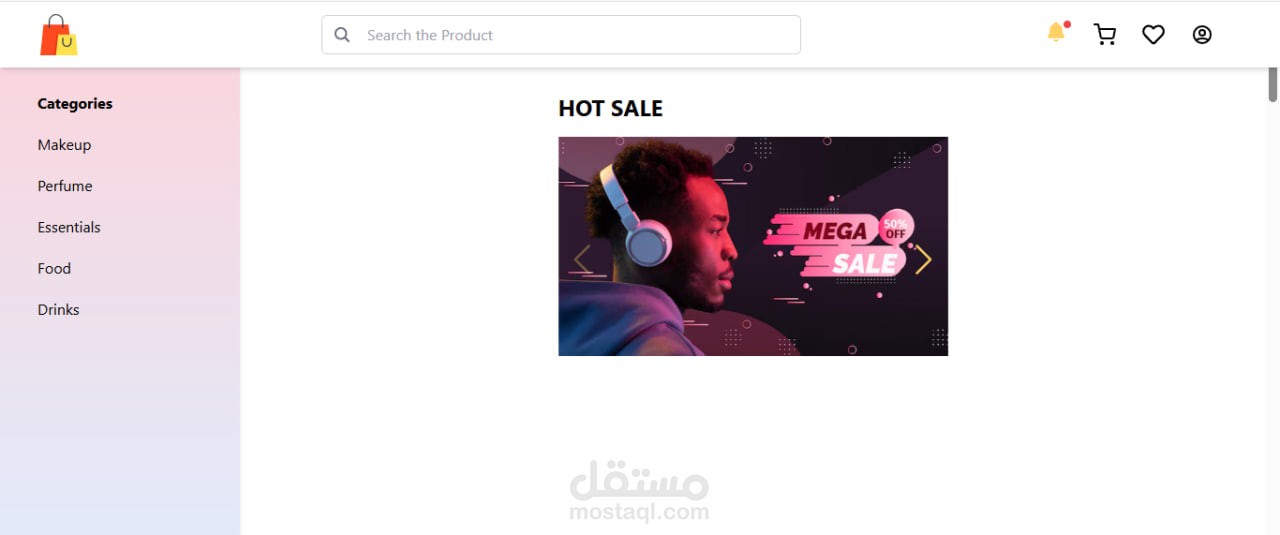Image resolution: width=1280 pixels, height=535 pixels.
Task: Click the HOT SALE heading
Action: coord(610,108)
